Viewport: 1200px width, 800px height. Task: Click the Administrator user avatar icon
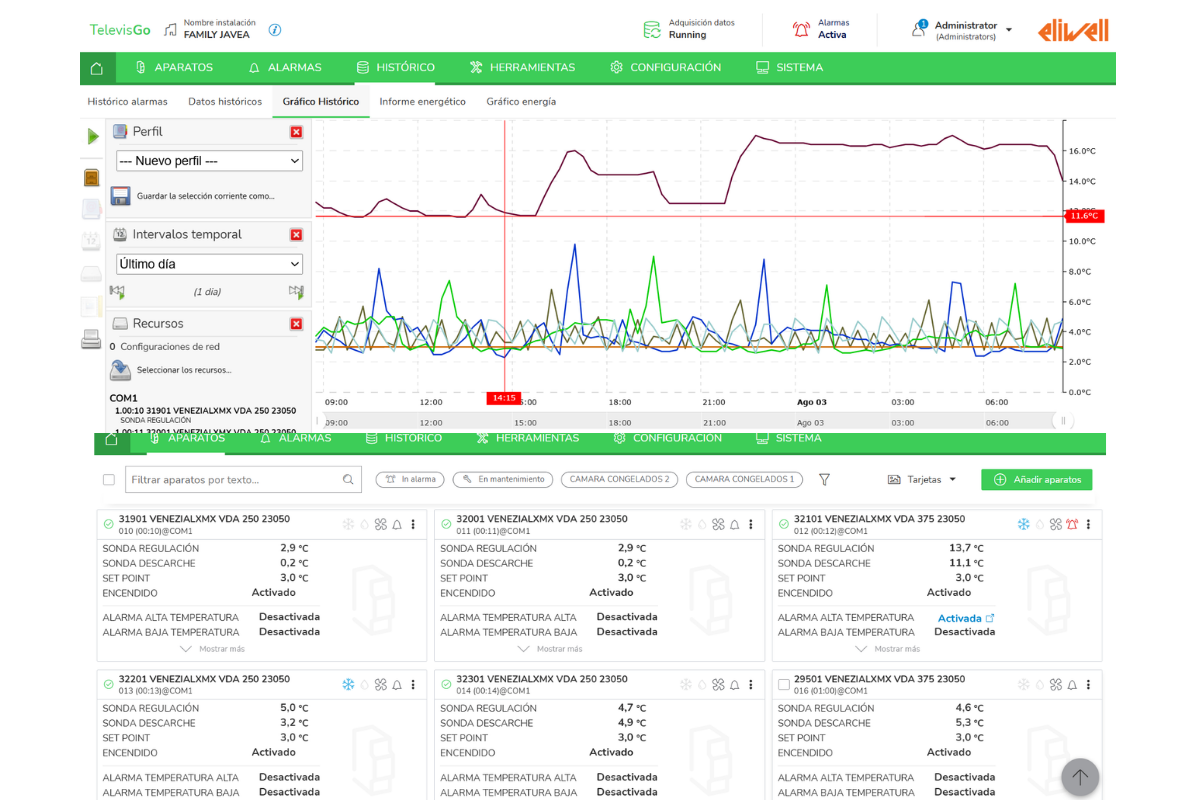pos(918,29)
